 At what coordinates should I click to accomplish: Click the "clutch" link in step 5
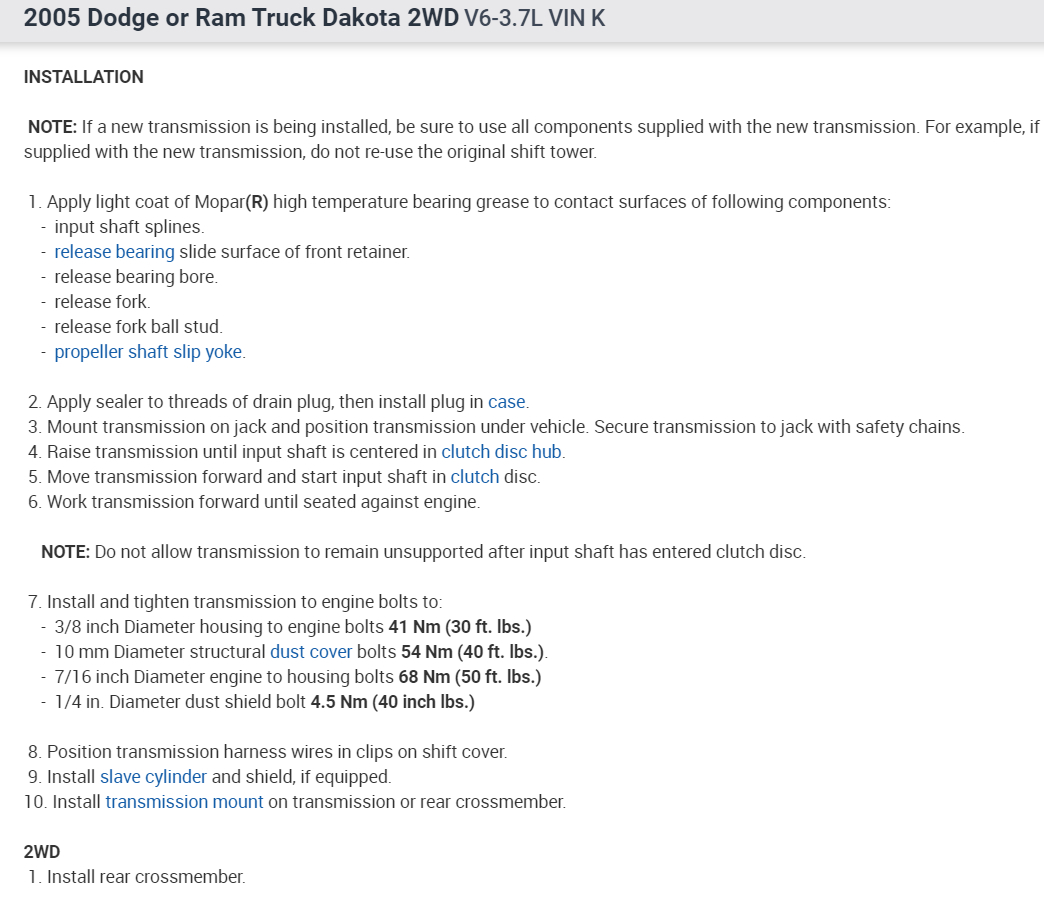[x=474, y=477]
